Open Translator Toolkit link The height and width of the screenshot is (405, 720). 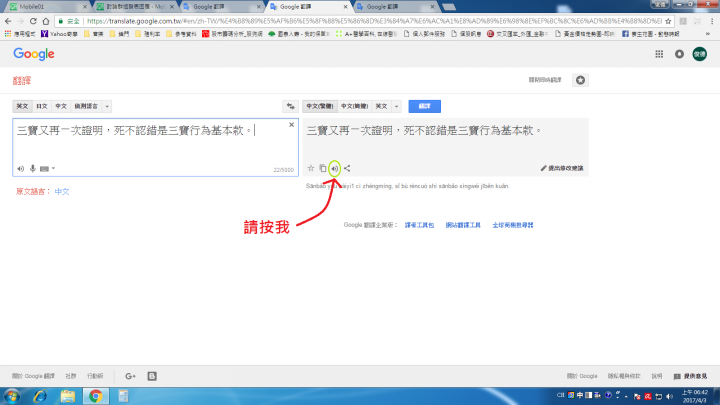pyautogui.click(x=419, y=225)
